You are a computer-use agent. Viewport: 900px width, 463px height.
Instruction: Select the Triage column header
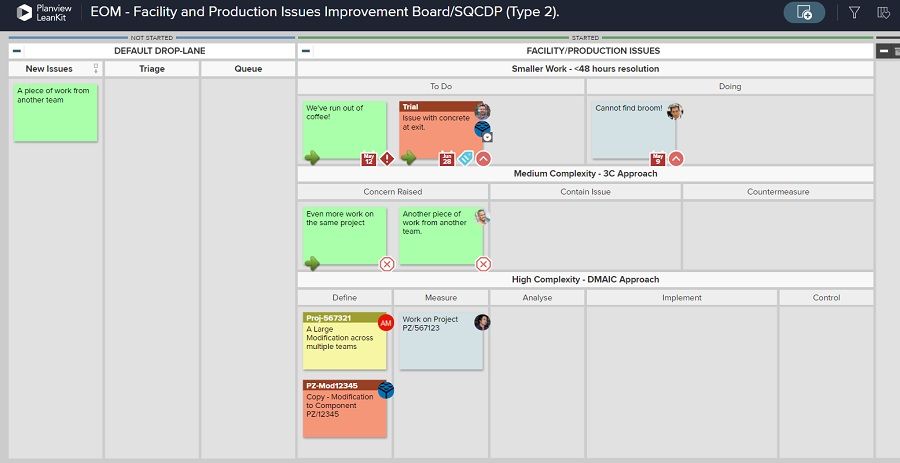tap(152, 69)
